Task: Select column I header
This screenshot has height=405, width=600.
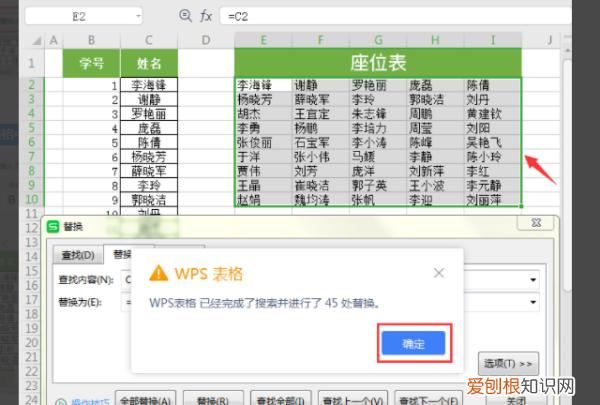Action: click(x=493, y=40)
